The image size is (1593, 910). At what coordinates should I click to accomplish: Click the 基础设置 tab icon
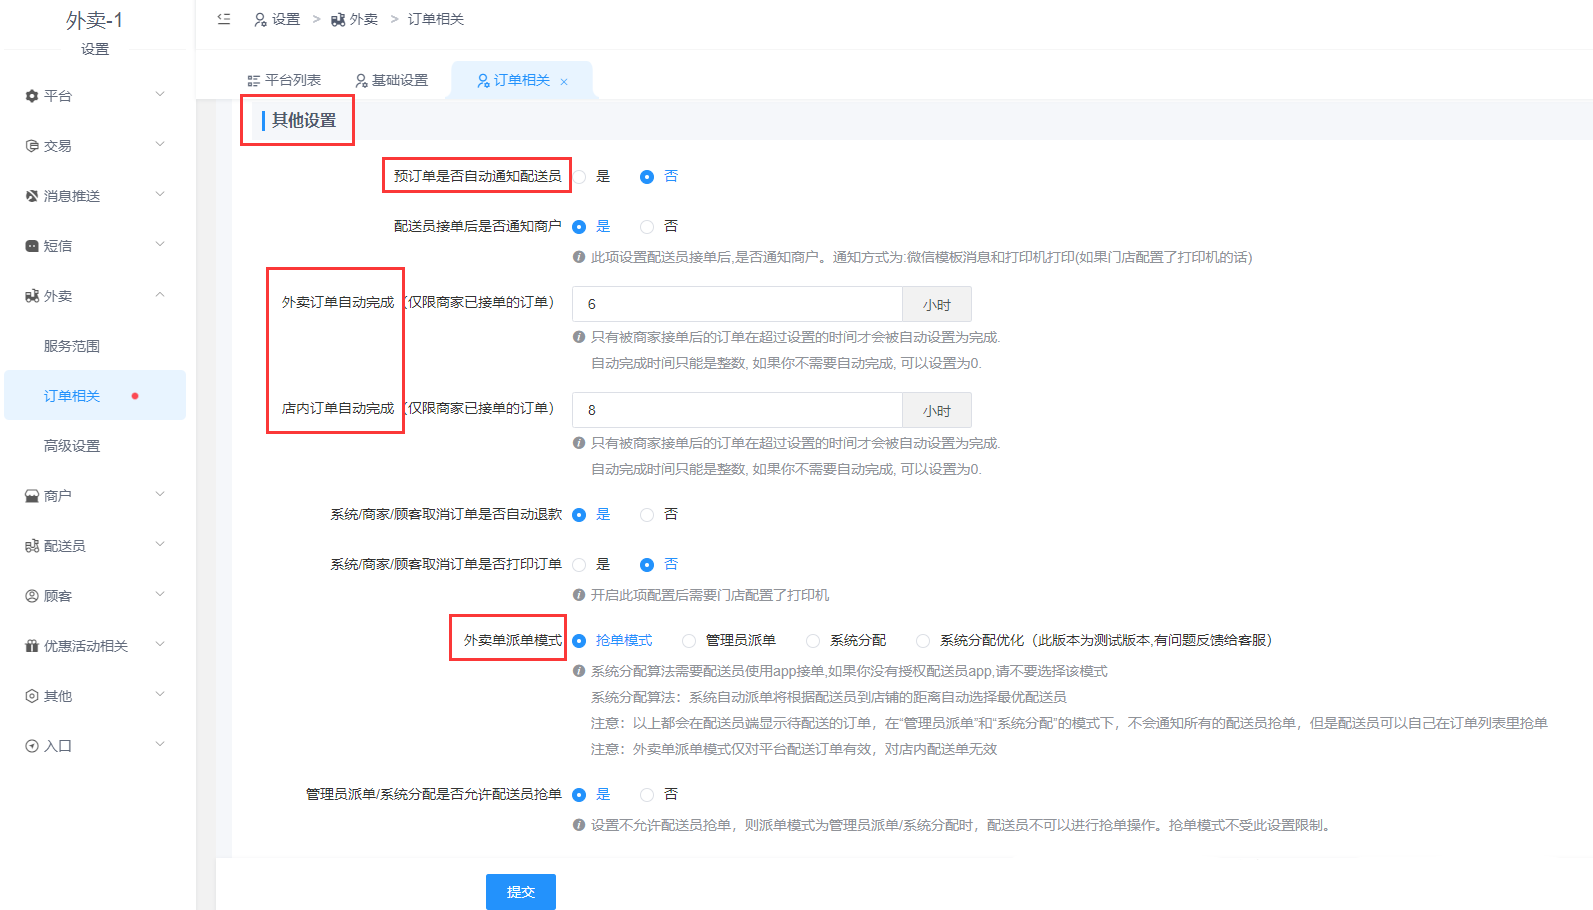click(x=361, y=81)
